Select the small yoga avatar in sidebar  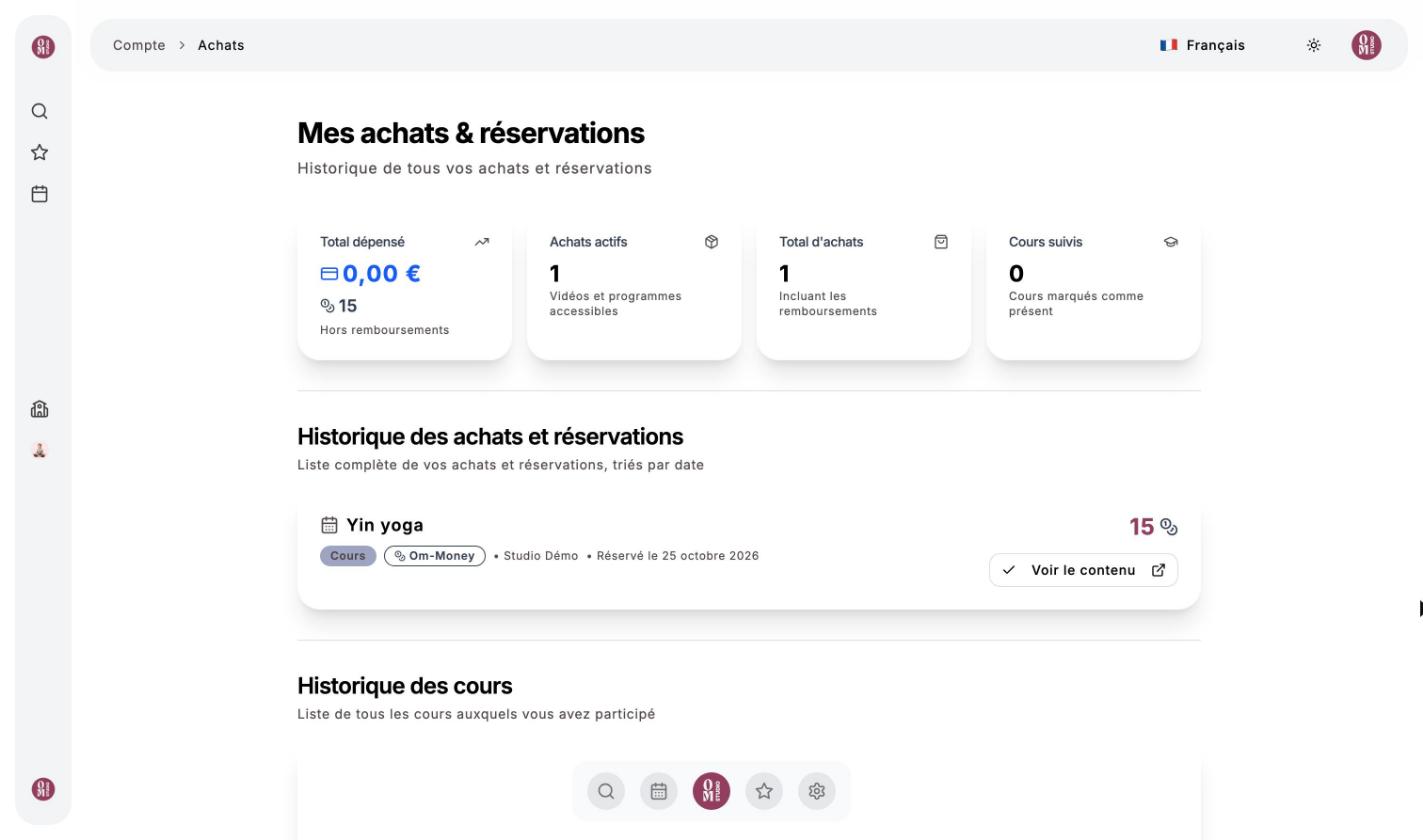pyautogui.click(x=40, y=450)
